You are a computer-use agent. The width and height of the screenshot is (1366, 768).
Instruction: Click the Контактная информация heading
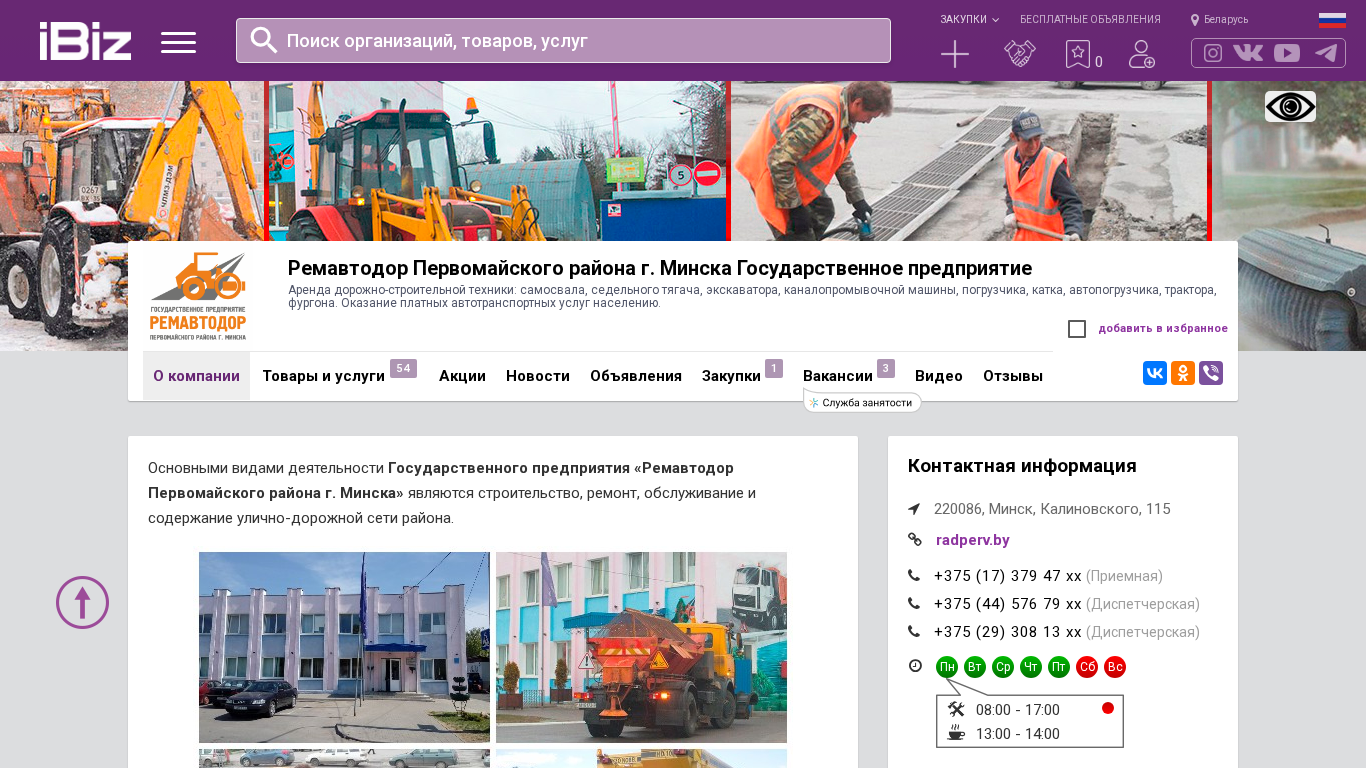(1022, 466)
